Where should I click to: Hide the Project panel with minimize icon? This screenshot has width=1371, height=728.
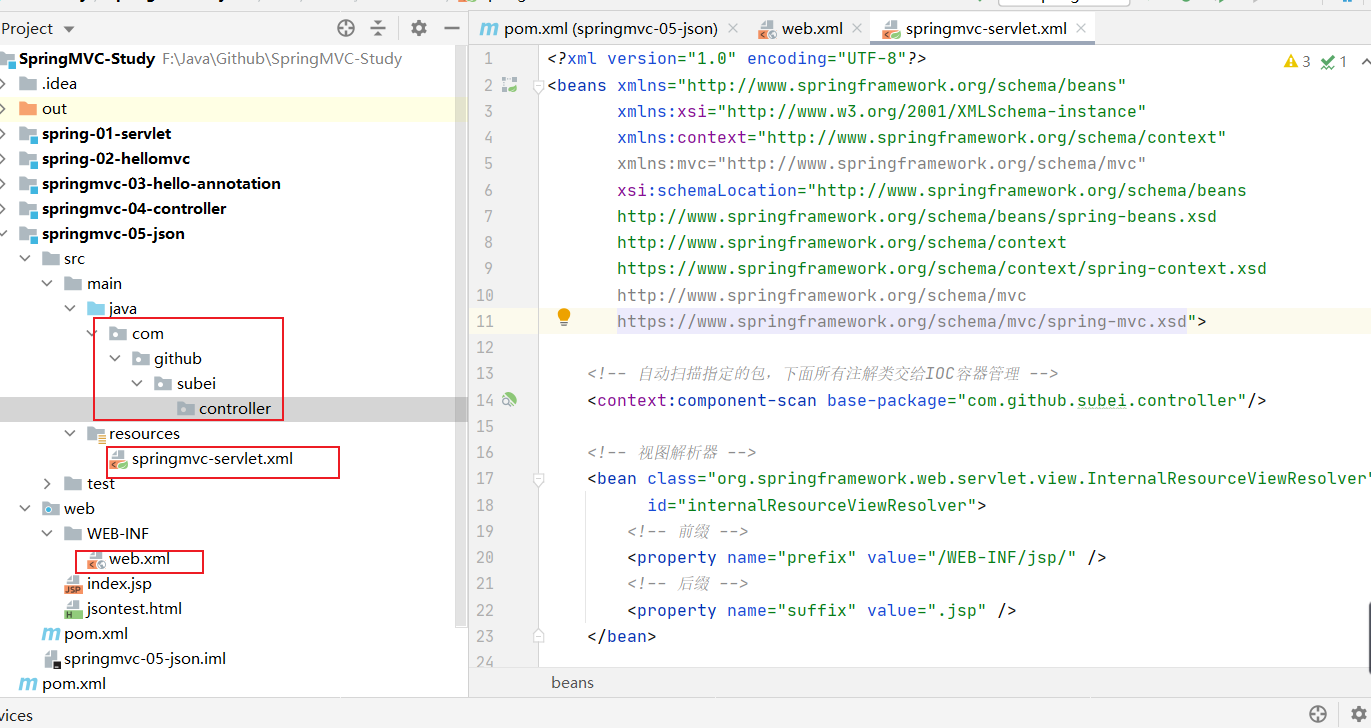click(451, 28)
